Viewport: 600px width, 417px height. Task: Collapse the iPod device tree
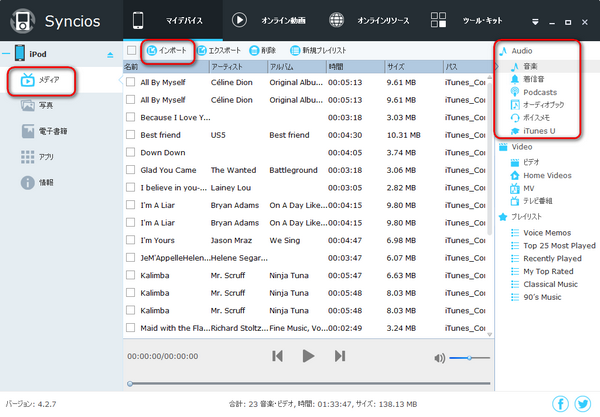point(6,54)
